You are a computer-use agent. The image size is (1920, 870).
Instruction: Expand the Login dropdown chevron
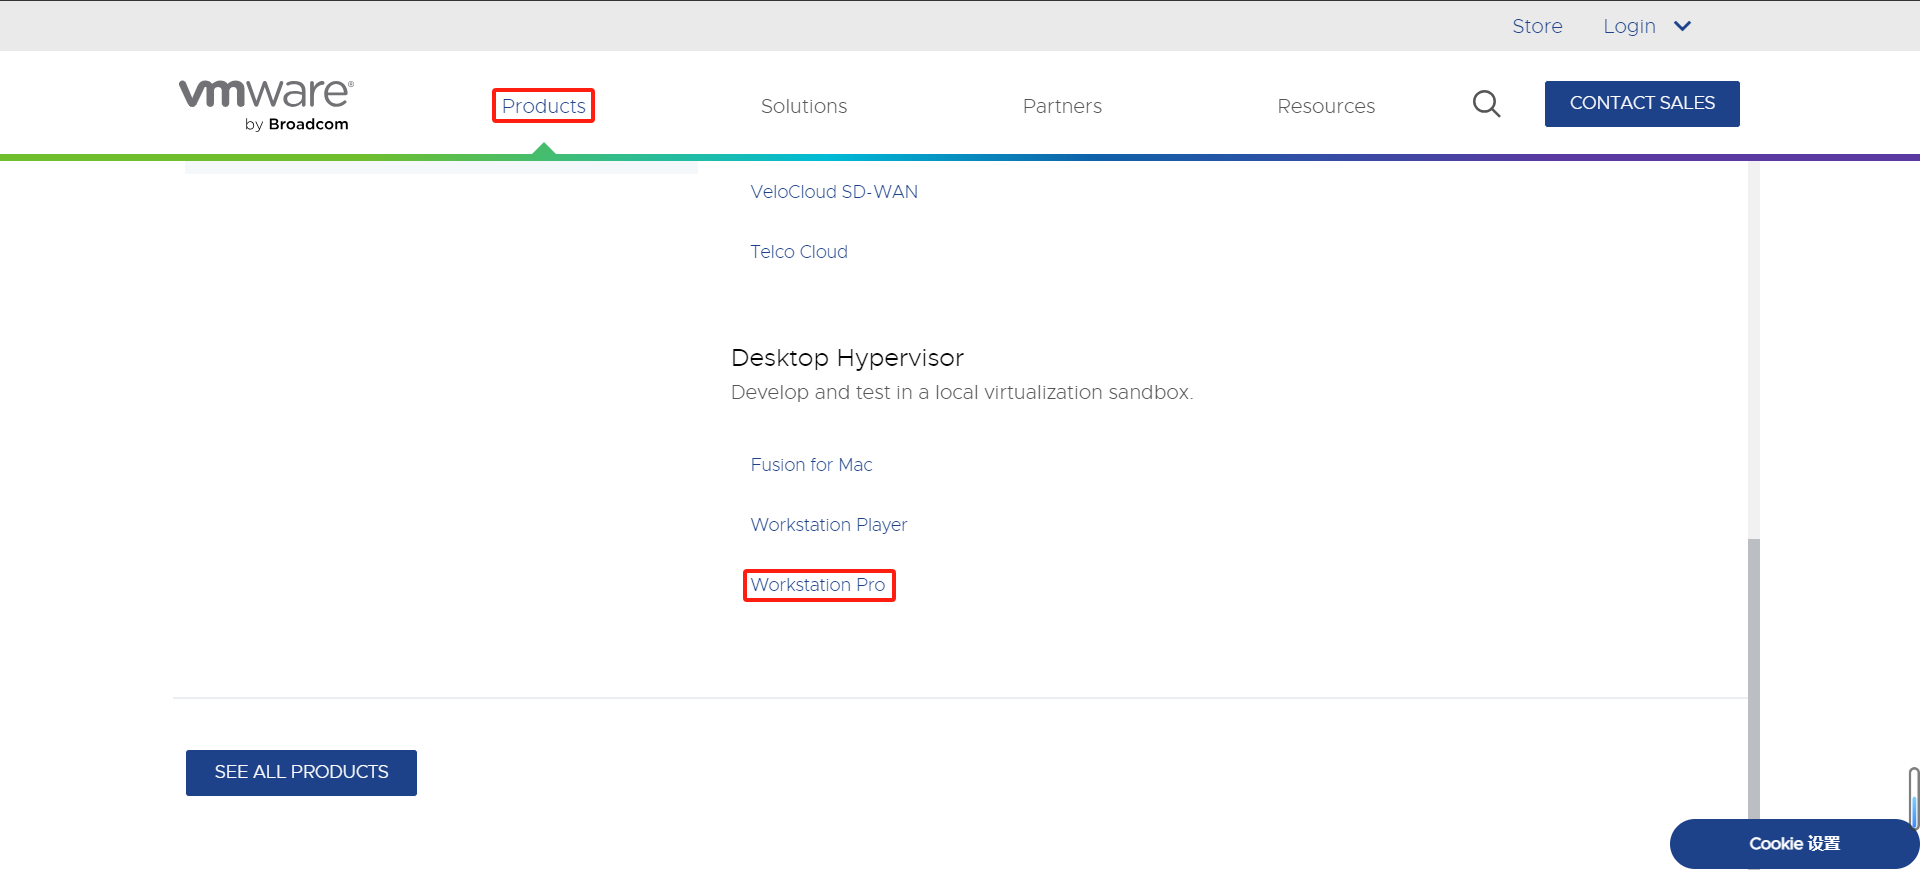pyautogui.click(x=1682, y=26)
